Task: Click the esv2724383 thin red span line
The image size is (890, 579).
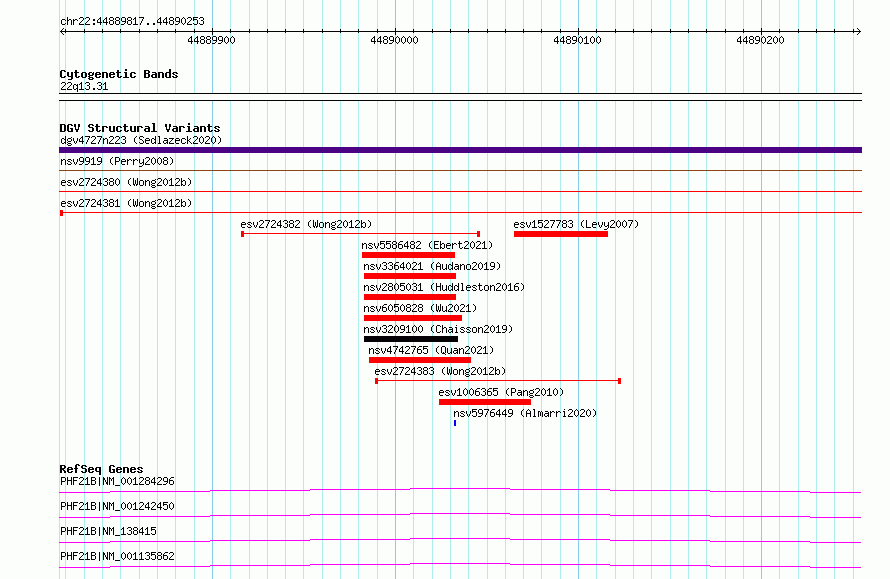Action: point(498,381)
